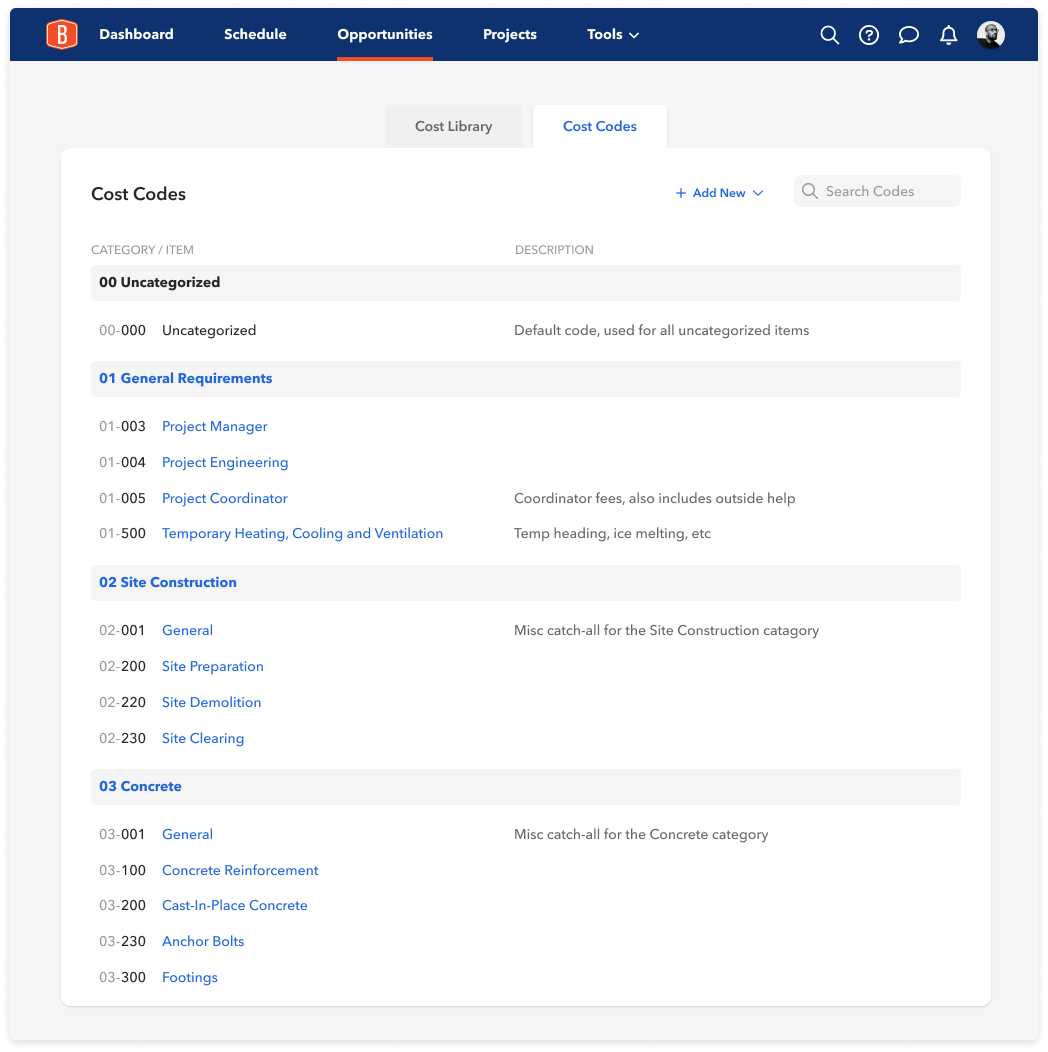Image resolution: width=1048 pixels, height=1052 pixels.
Task: Open the Cast-In-Place Concrete code
Action: tap(234, 905)
